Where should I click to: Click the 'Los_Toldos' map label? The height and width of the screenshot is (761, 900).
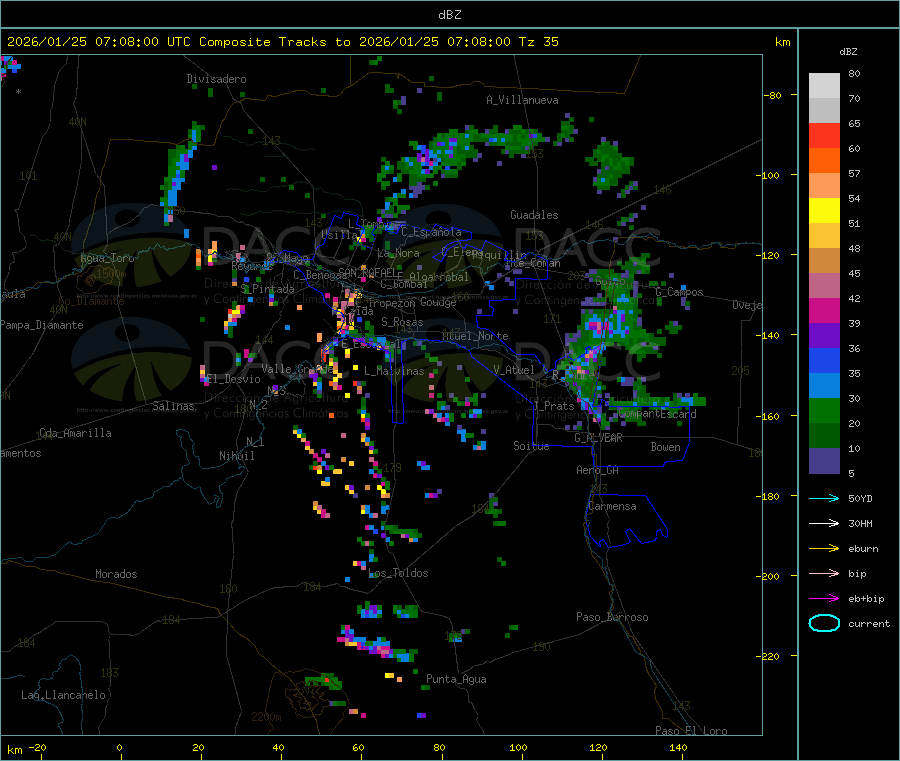click(x=398, y=573)
